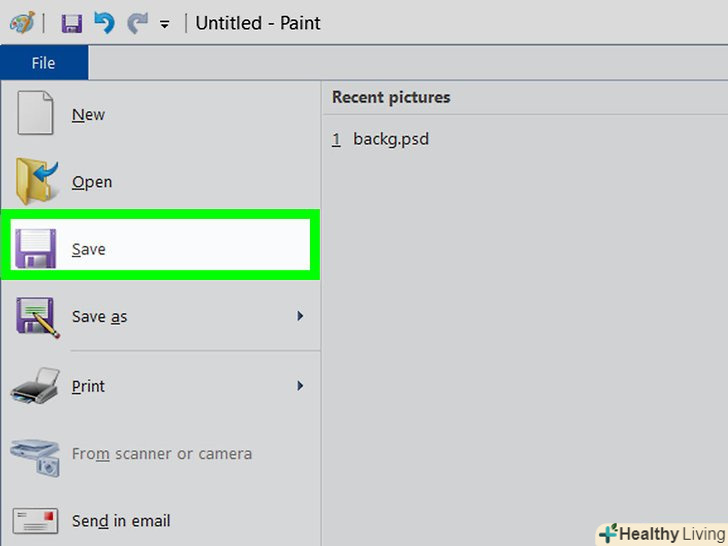Screen dimensions: 728x546
Task: Select the New menu entry label
Action: click(88, 115)
